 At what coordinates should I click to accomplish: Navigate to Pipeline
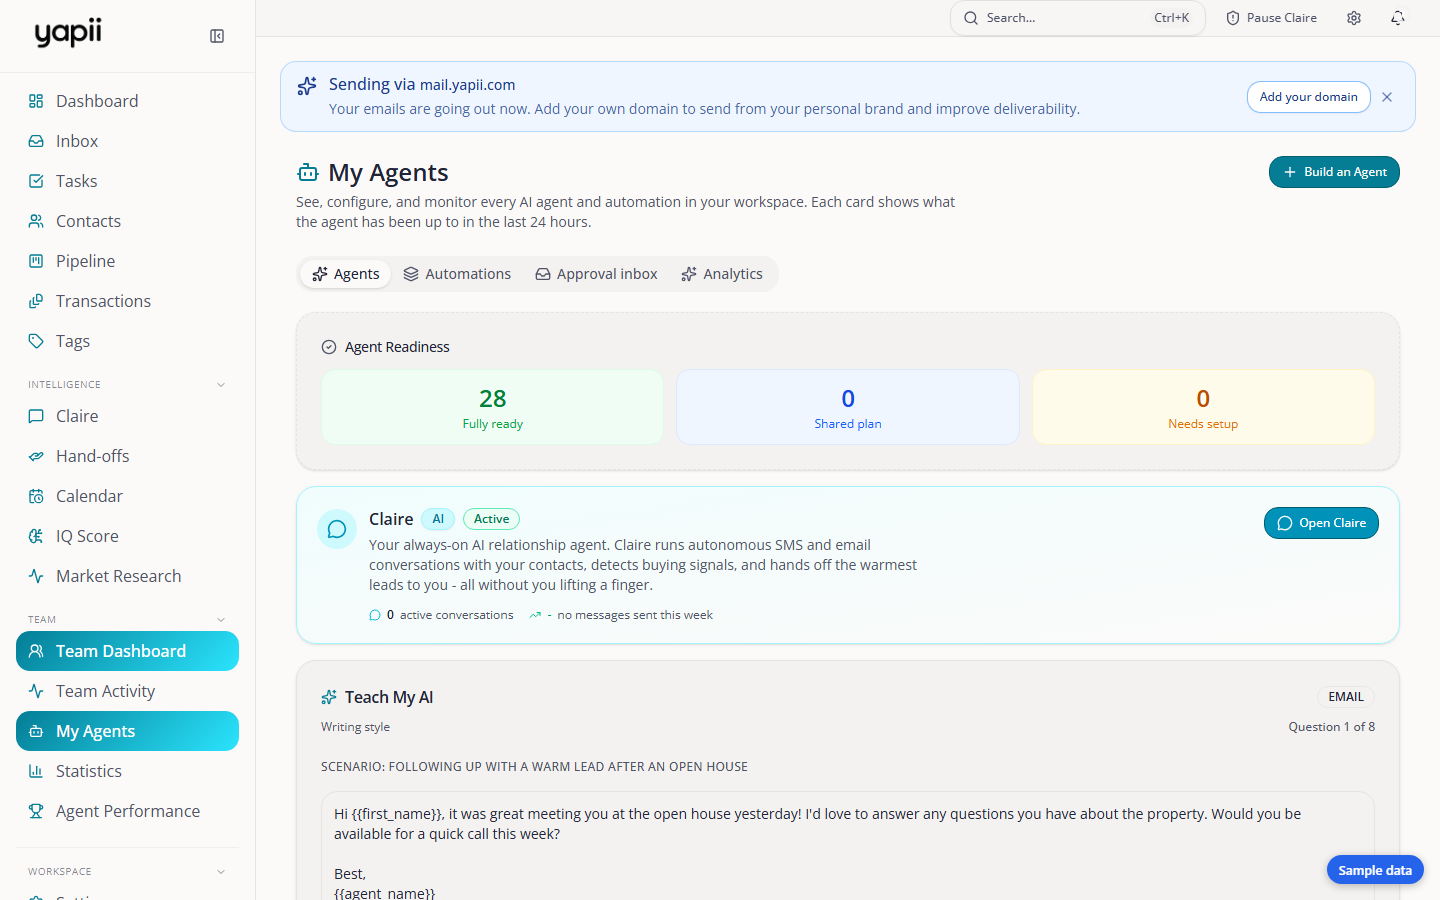click(x=127, y=261)
